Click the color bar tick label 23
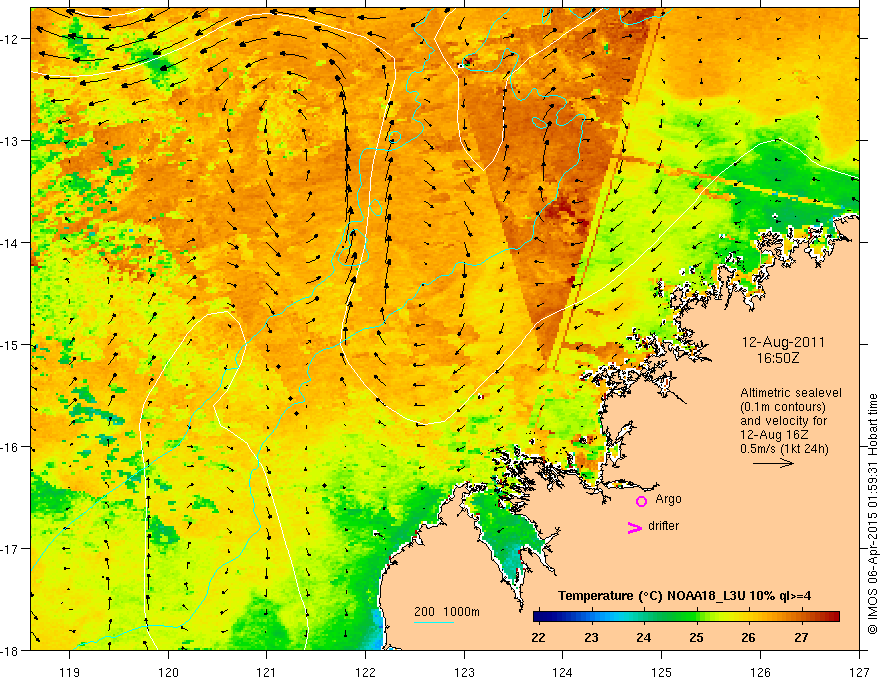 pos(592,637)
